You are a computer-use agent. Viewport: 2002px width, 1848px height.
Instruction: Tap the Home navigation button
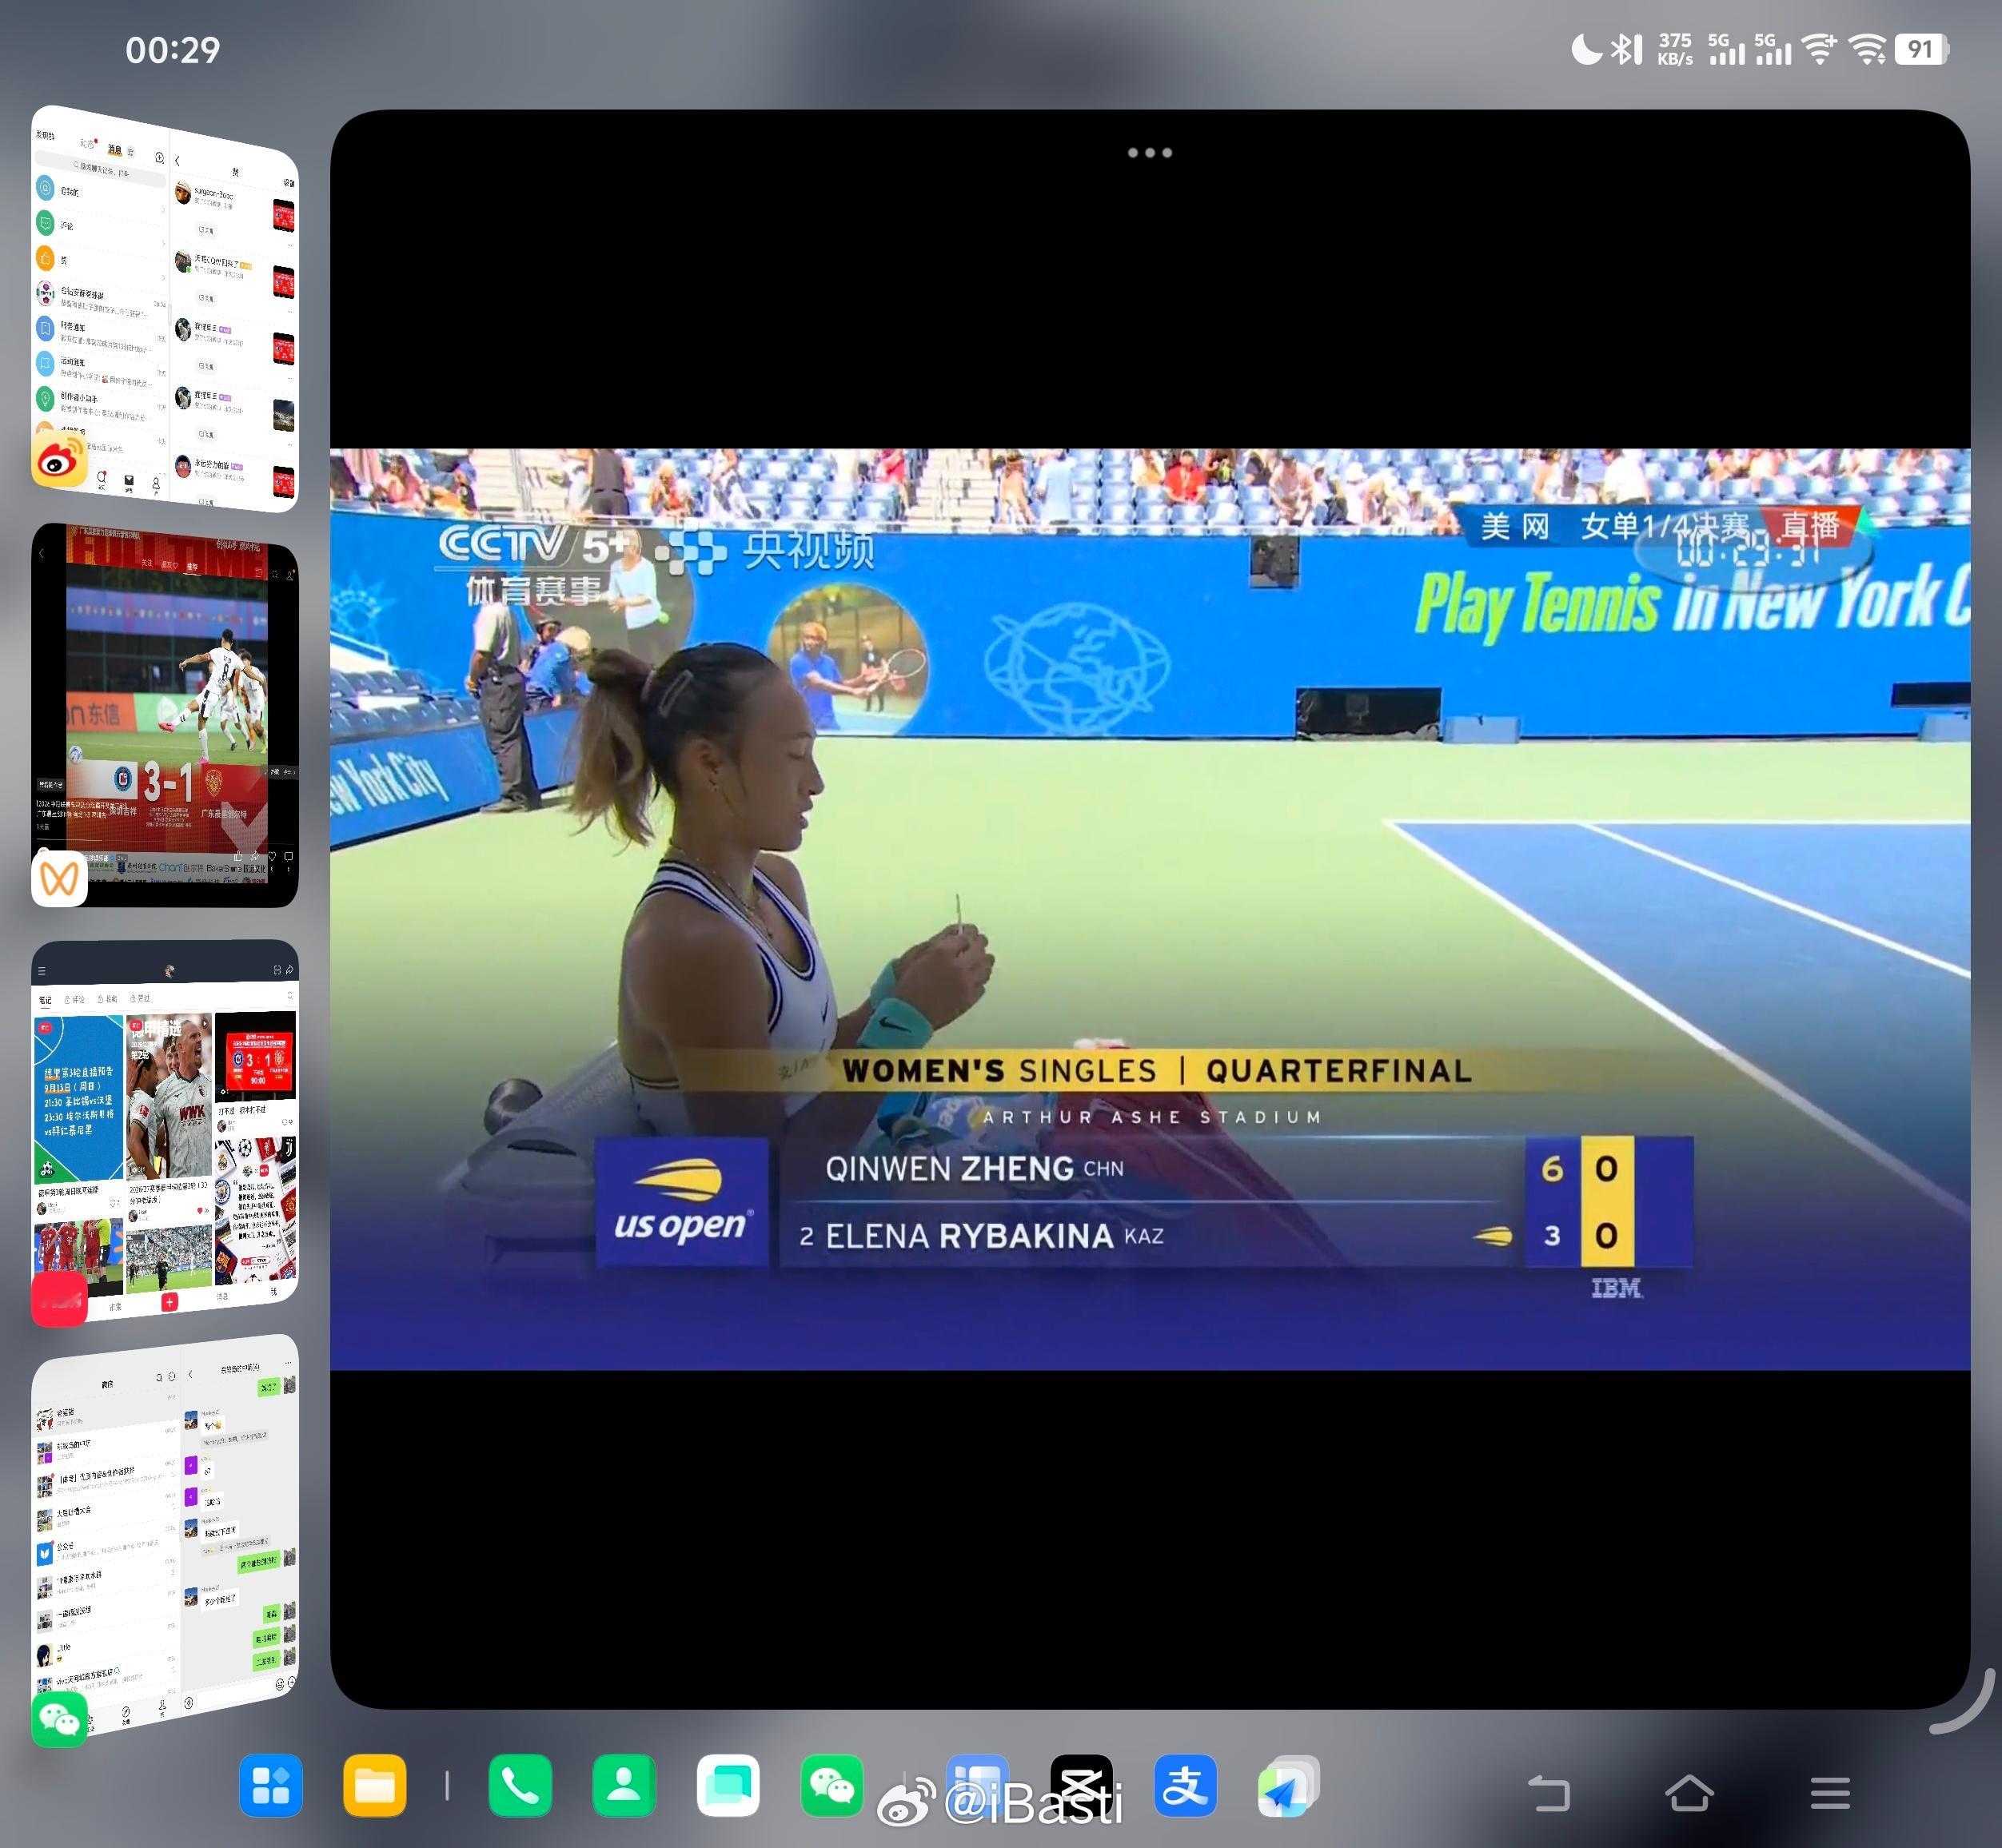(x=1689, y=1792)
